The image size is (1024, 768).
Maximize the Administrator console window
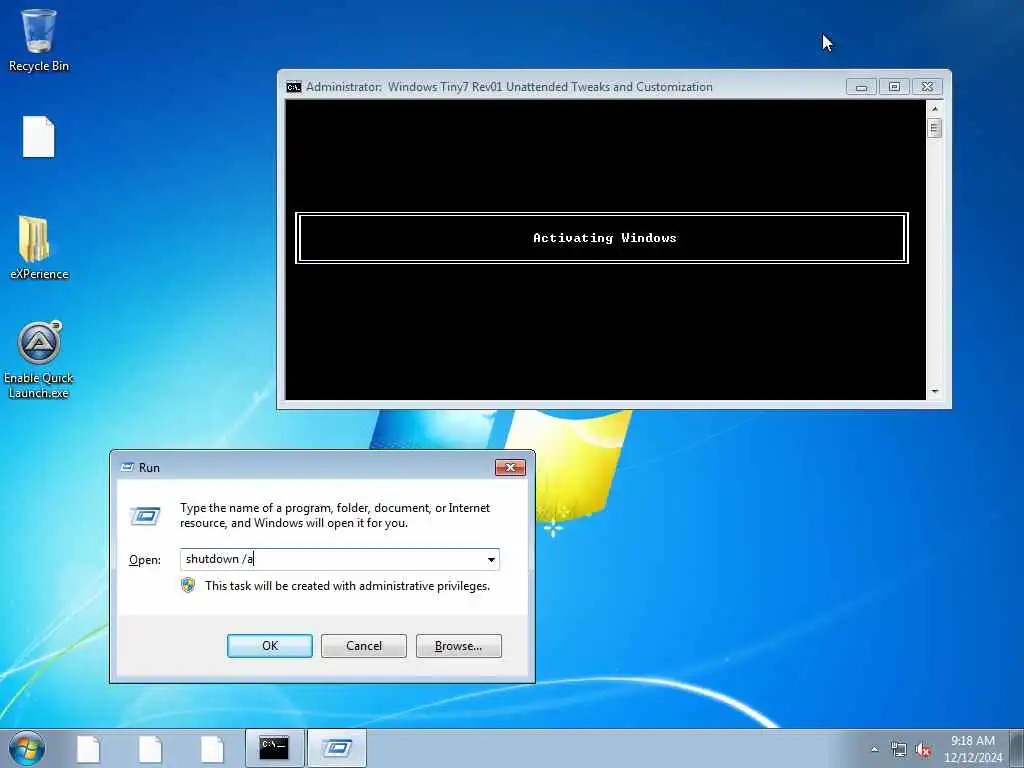(x=894, y=87)
